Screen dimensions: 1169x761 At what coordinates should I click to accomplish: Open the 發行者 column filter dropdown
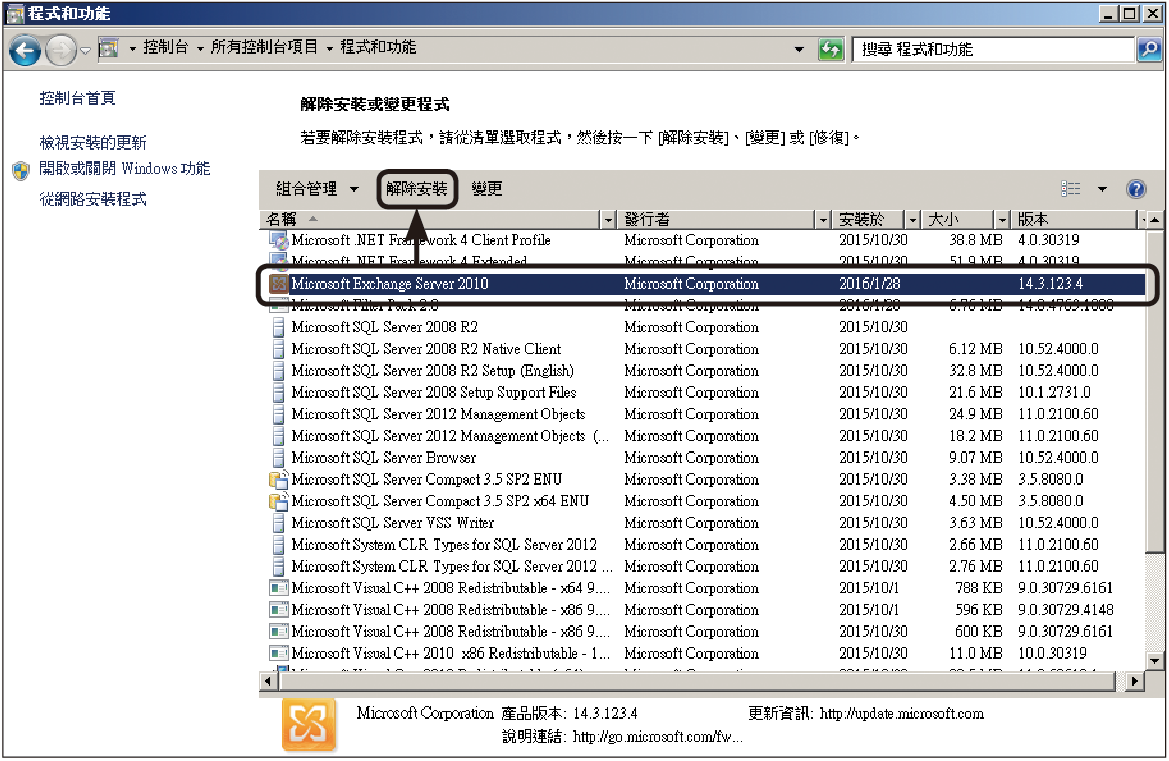[x=823, y=220]
